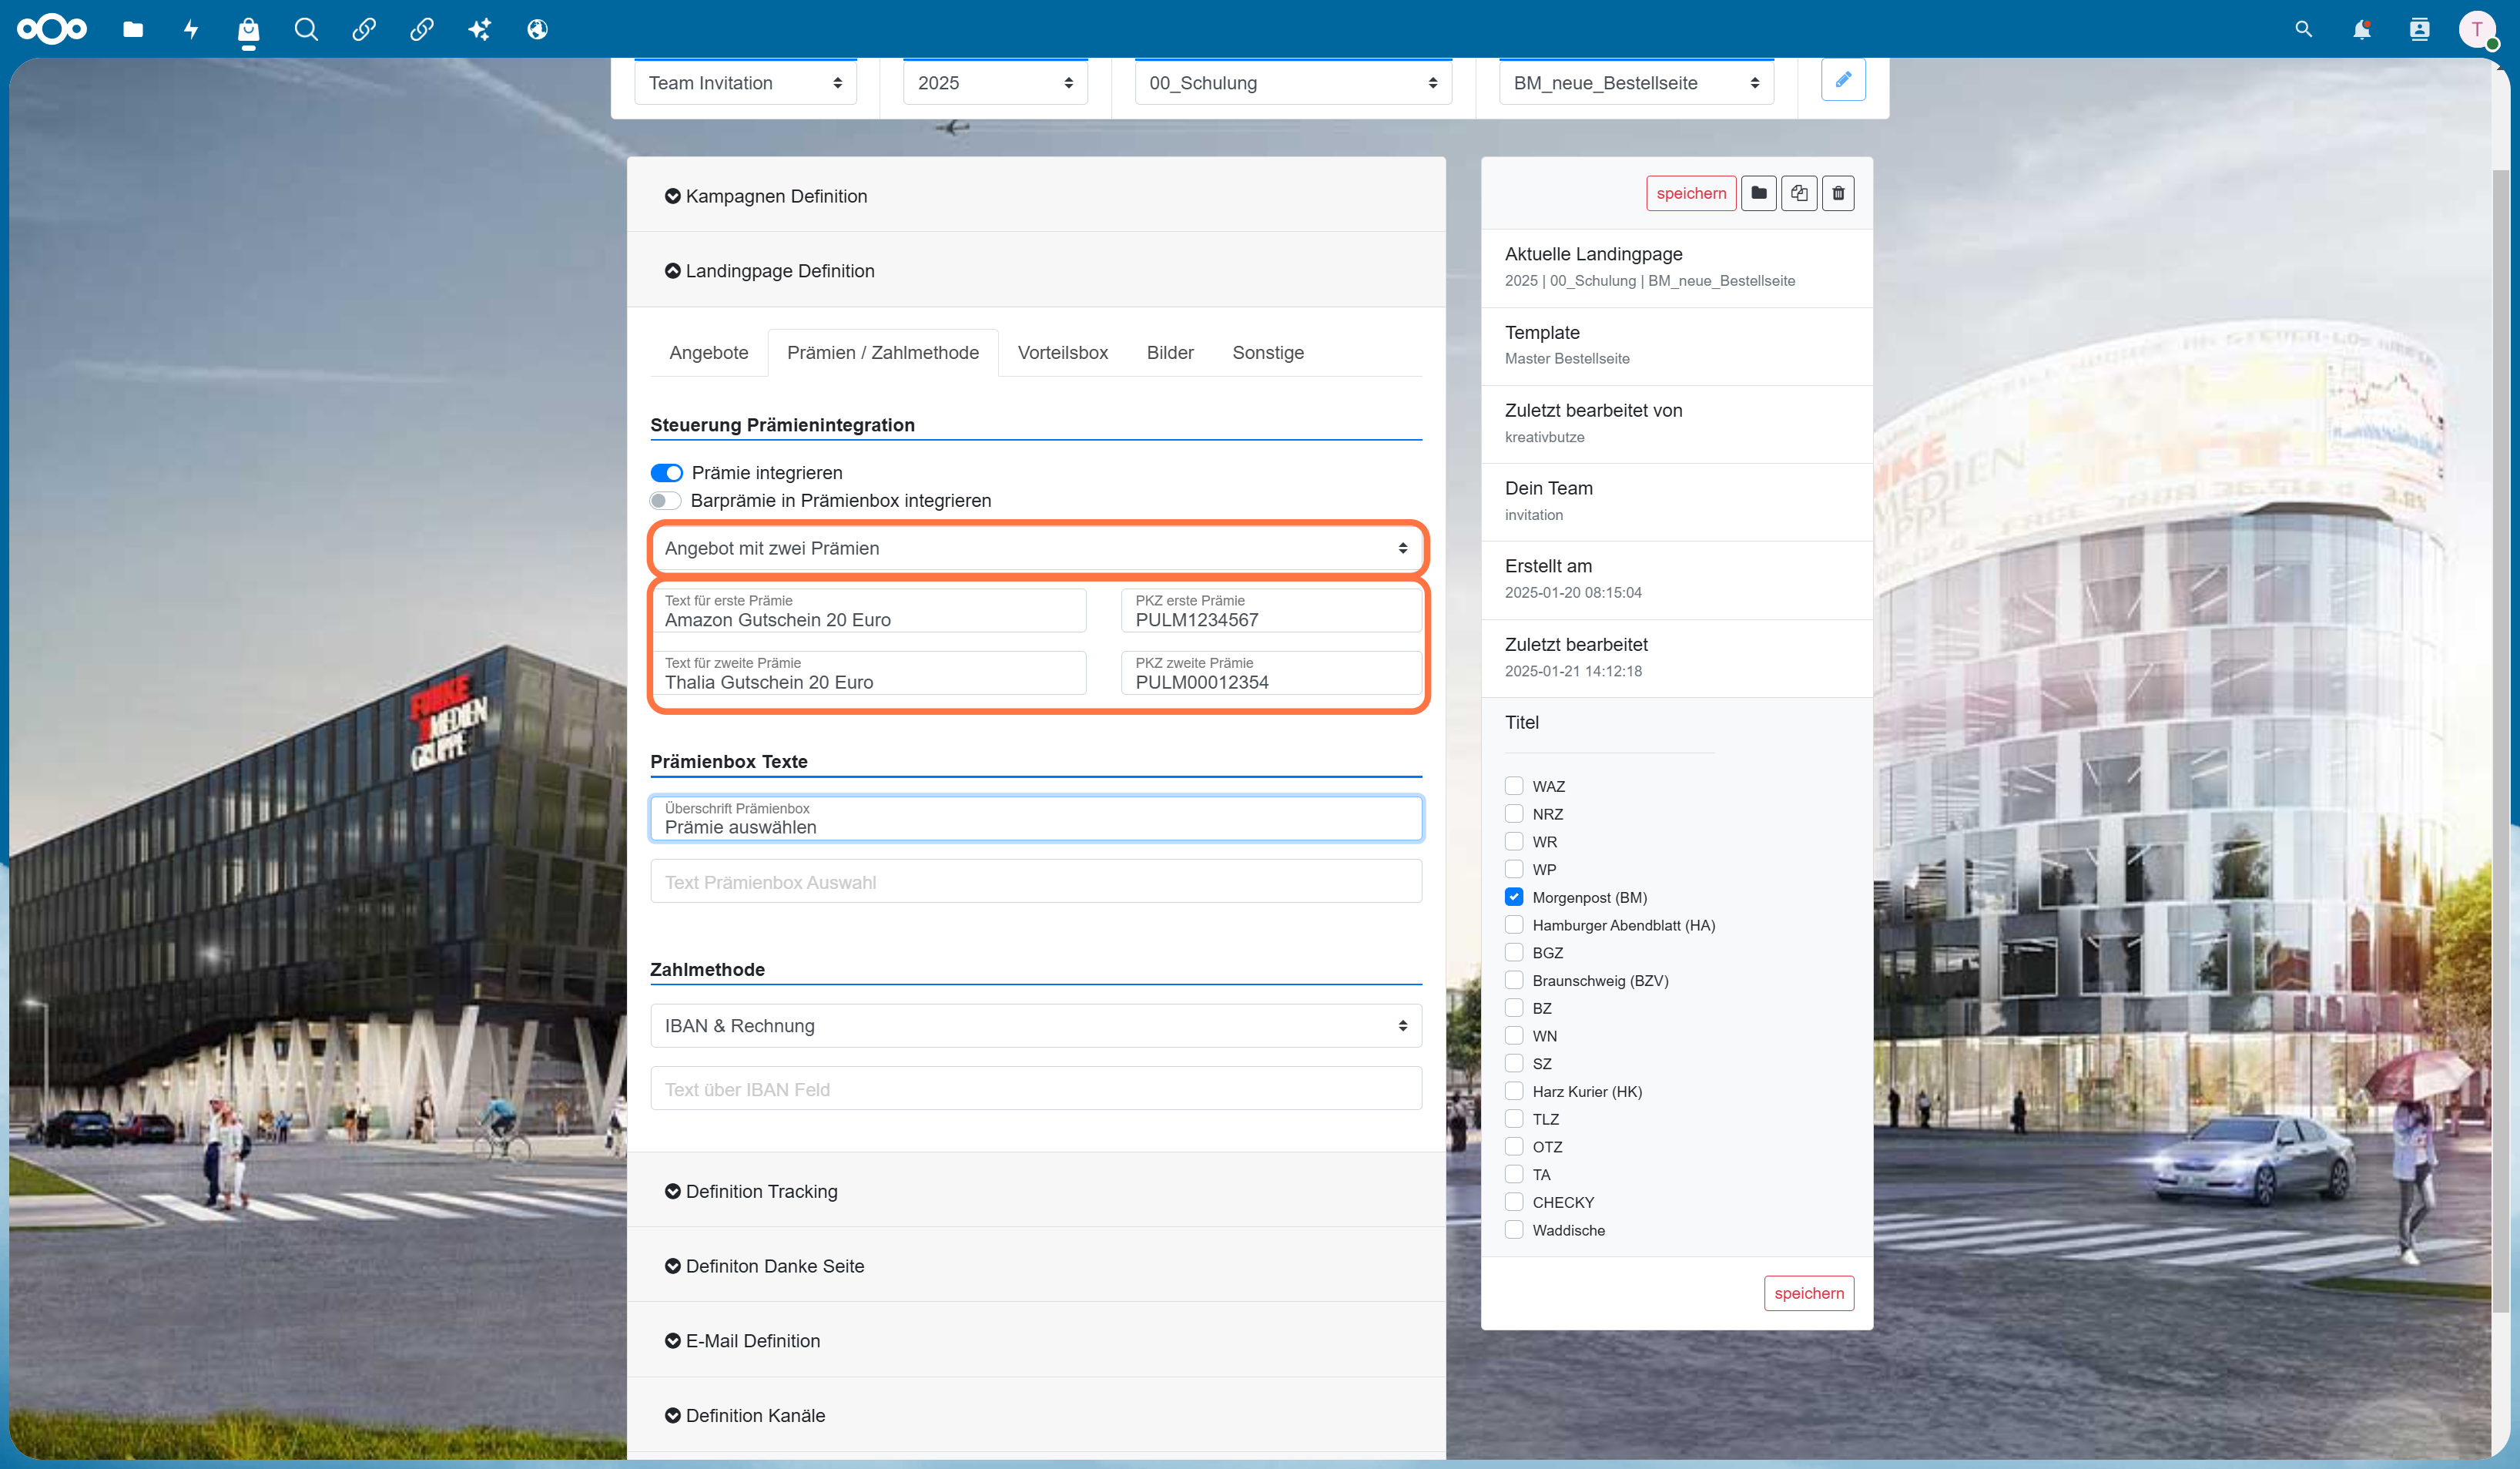
Task: Click the unified search icon top right
Action: click(2304, 29)
